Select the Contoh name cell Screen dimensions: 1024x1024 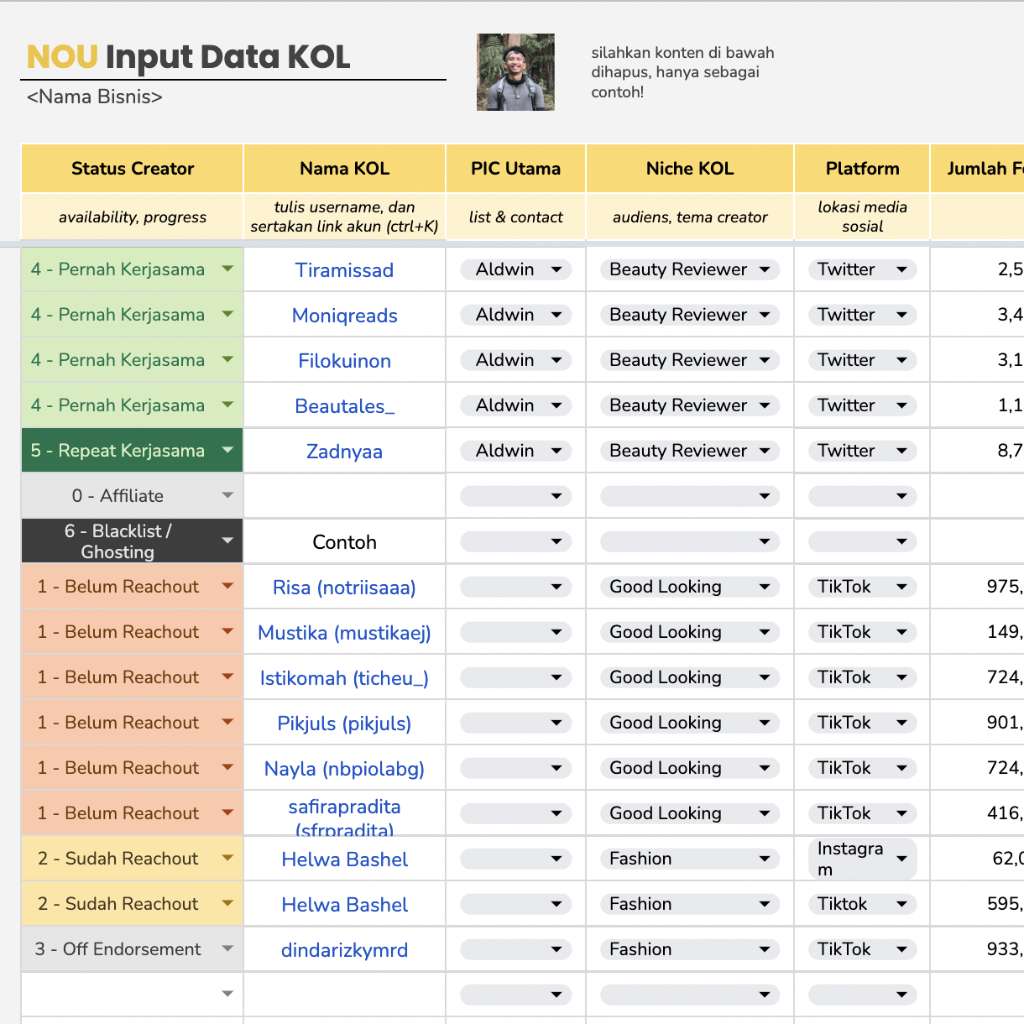tap(344, 542)
